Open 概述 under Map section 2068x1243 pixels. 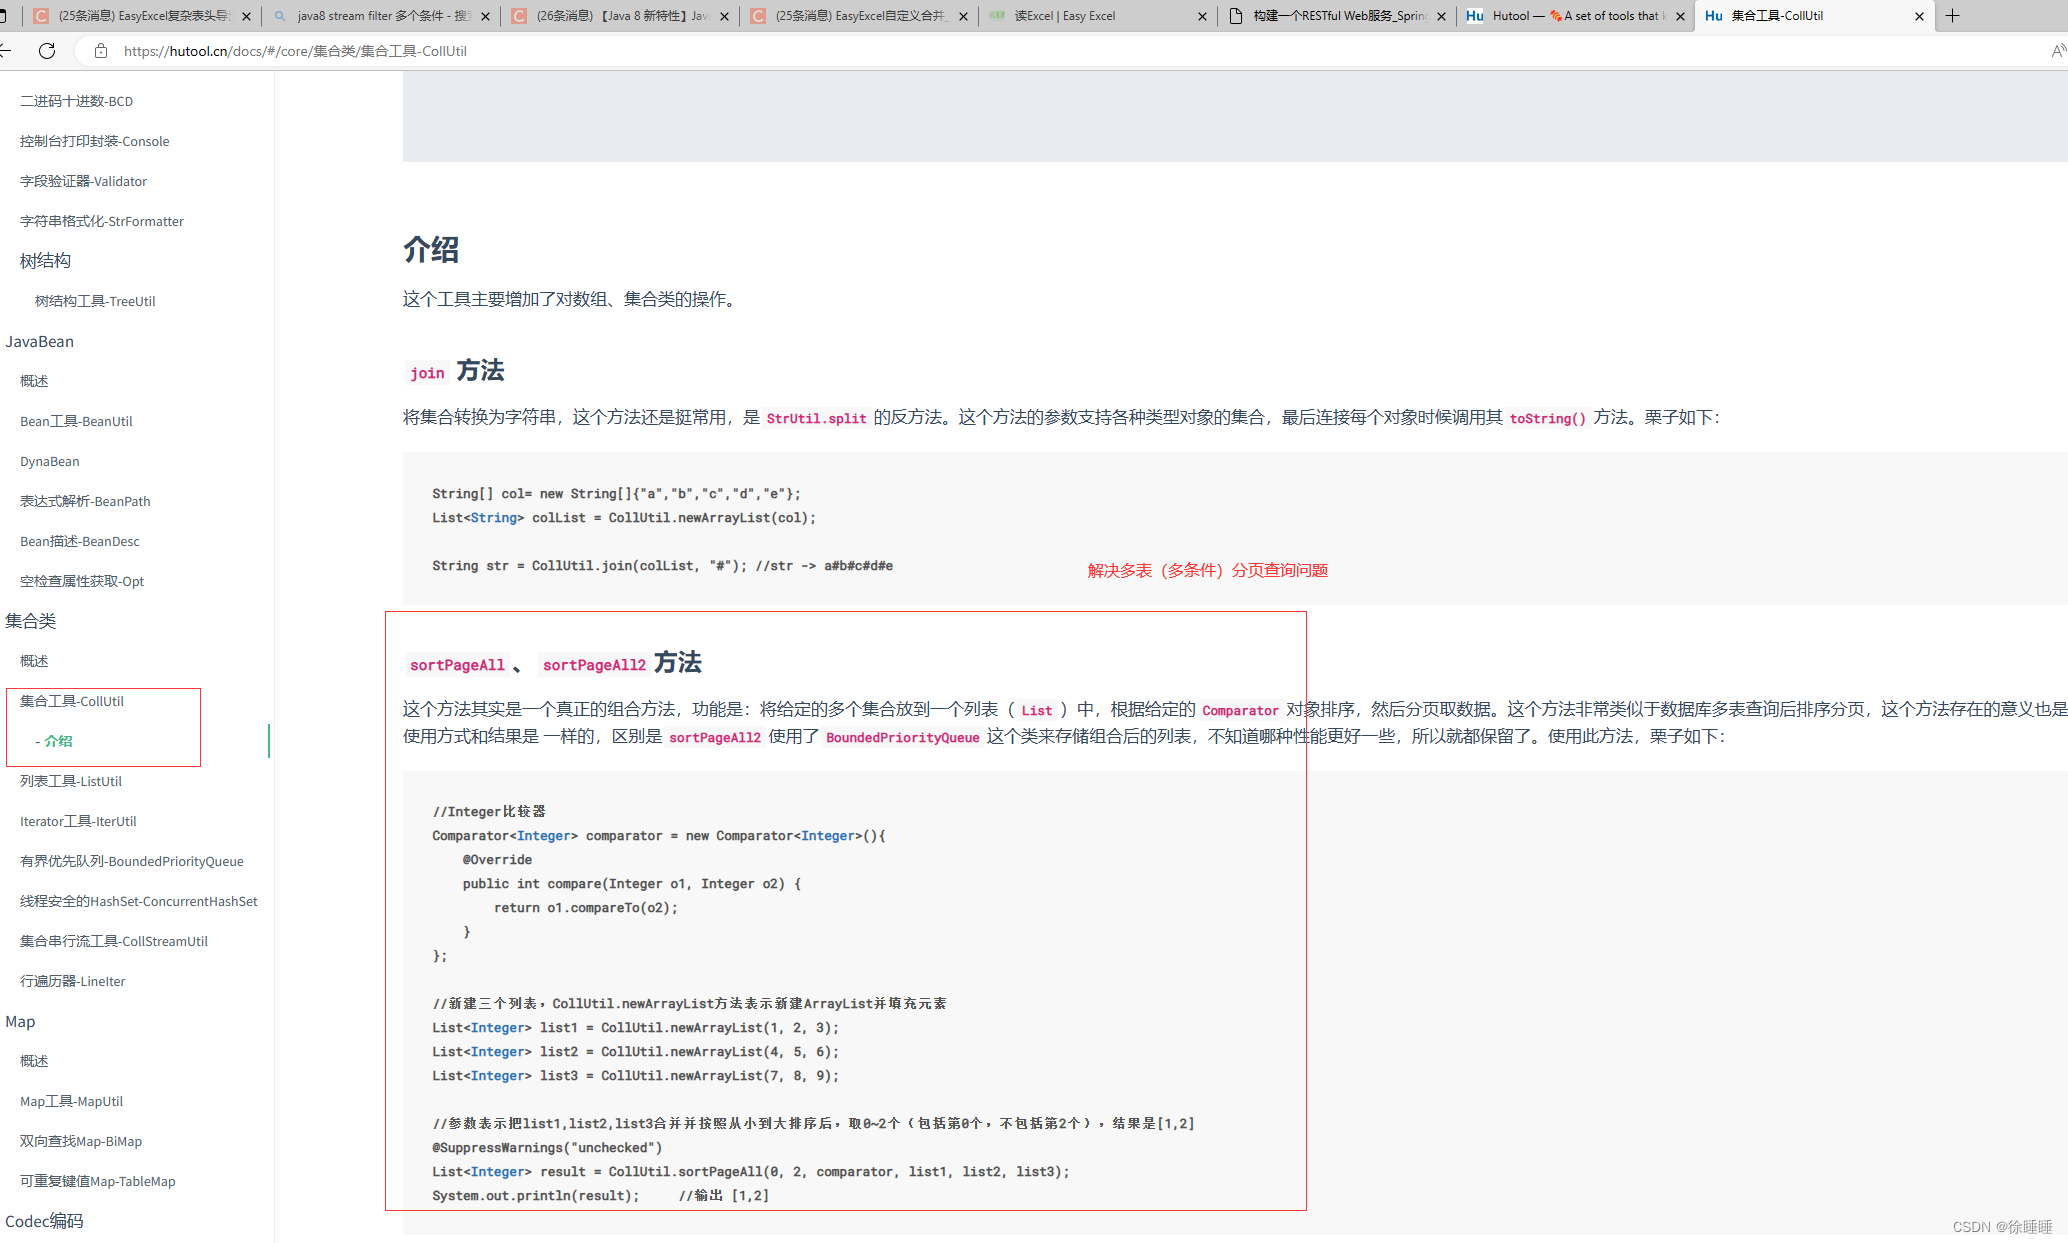click(x=34, y=1061)
